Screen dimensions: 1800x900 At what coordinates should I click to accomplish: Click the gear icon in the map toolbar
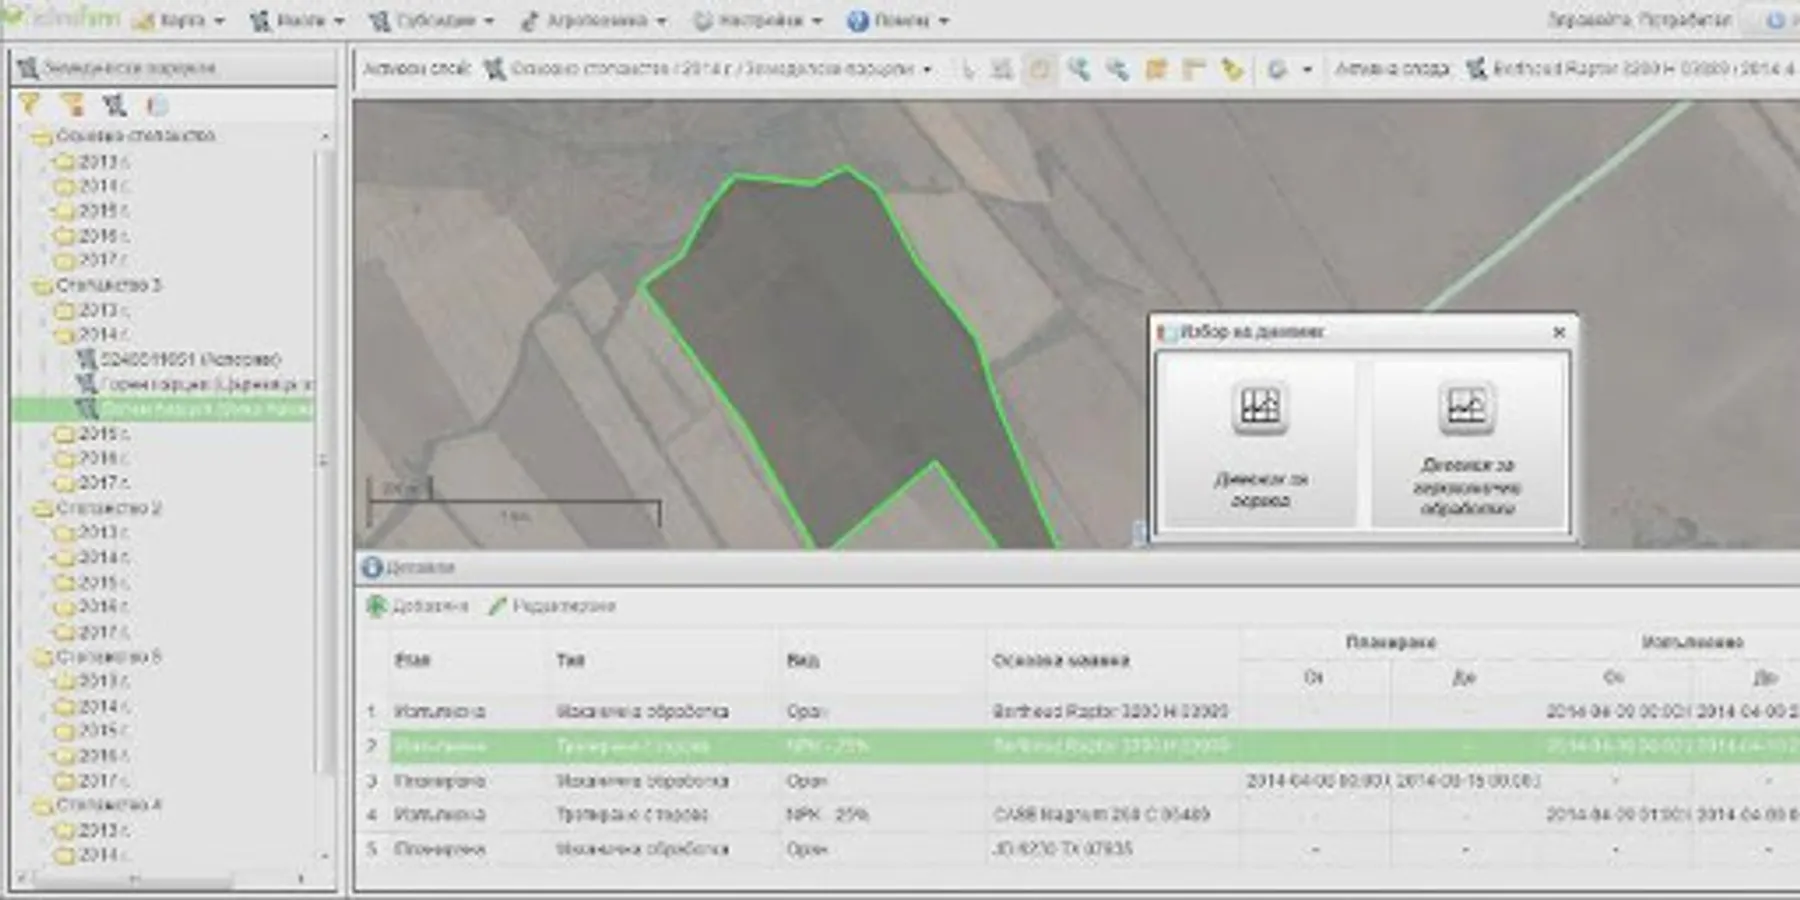coord(1277,69)
